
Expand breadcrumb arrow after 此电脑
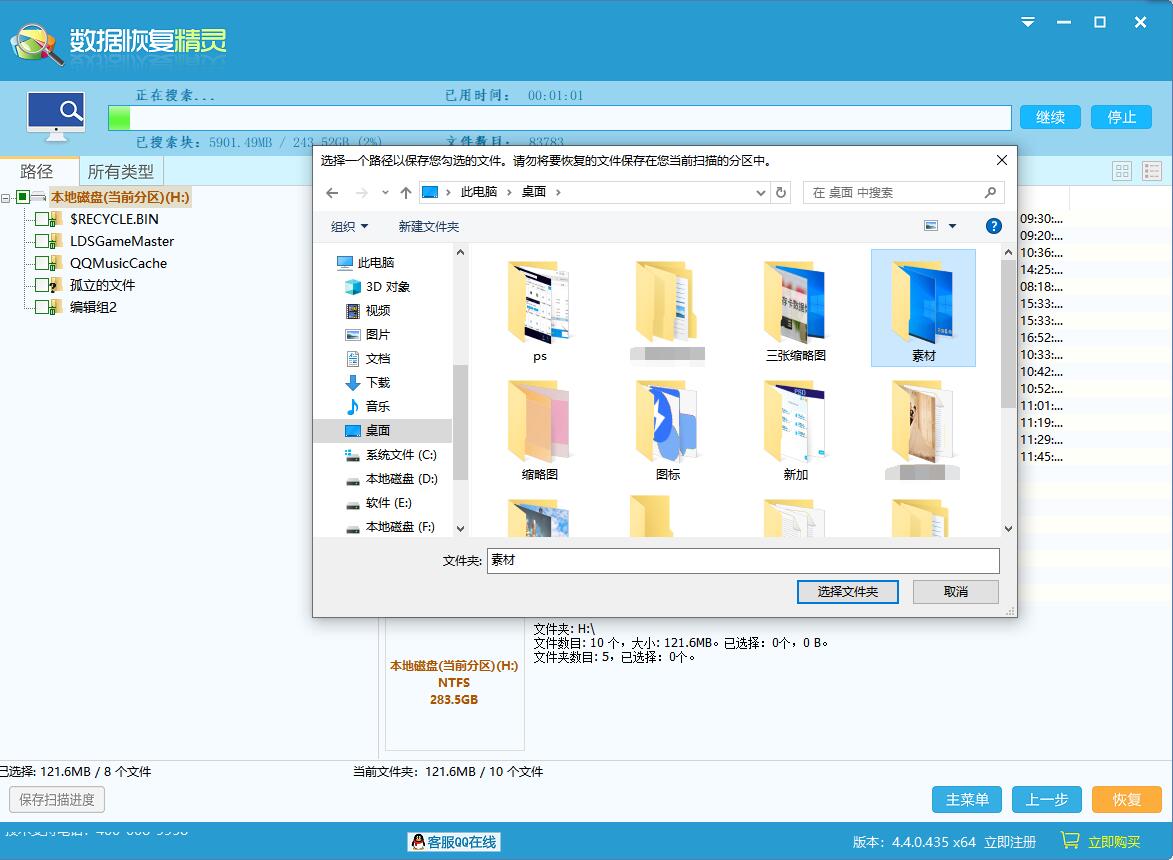pos(509,192)
